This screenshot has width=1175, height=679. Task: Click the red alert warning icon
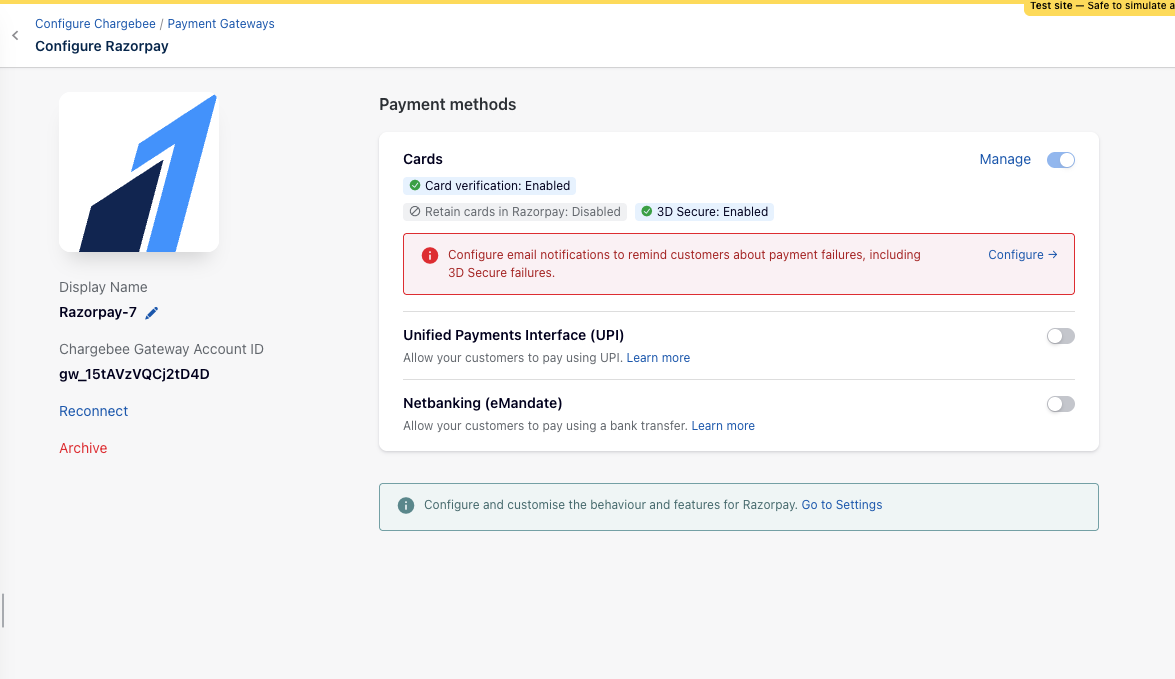click(x=429, y=256)
